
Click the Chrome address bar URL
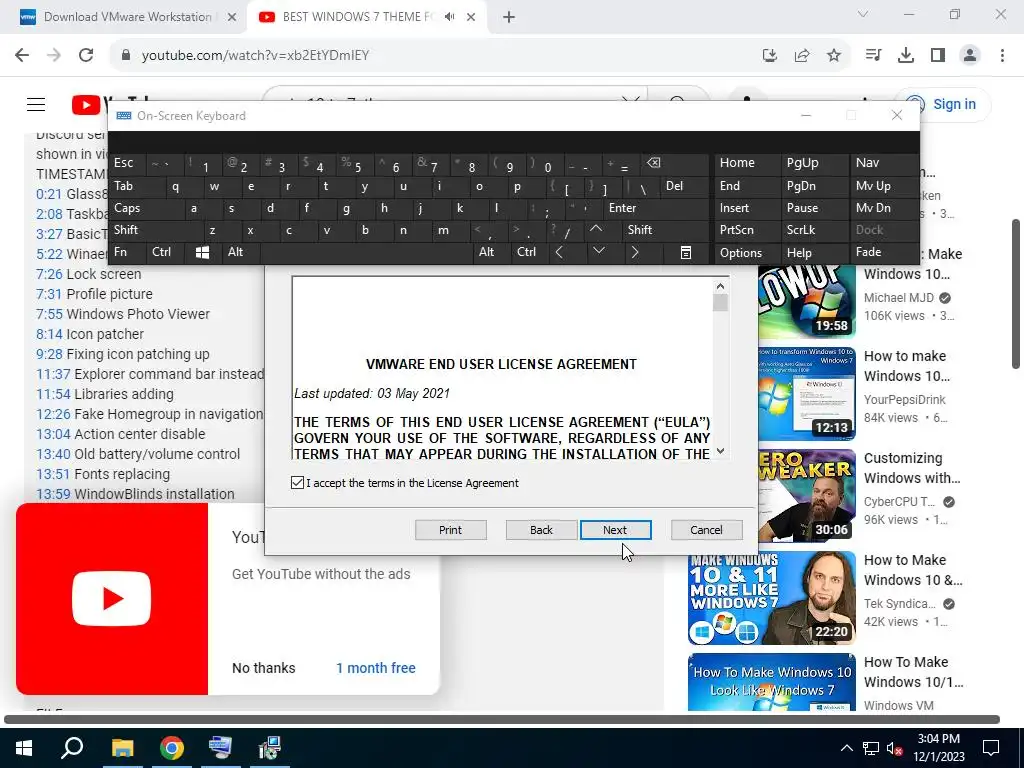255,56
